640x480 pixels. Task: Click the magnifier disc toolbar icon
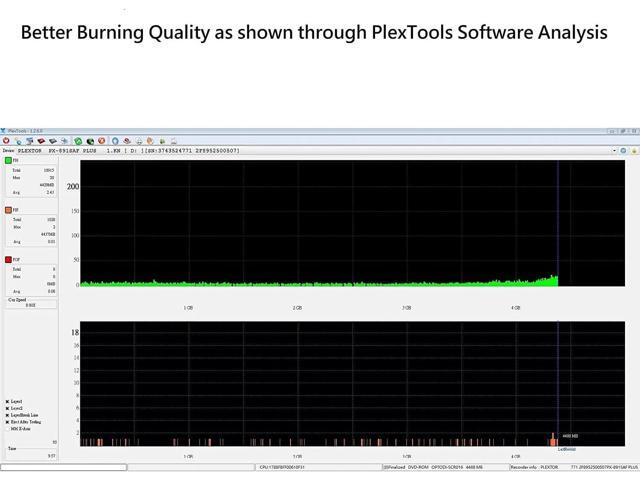pos(18,141)
